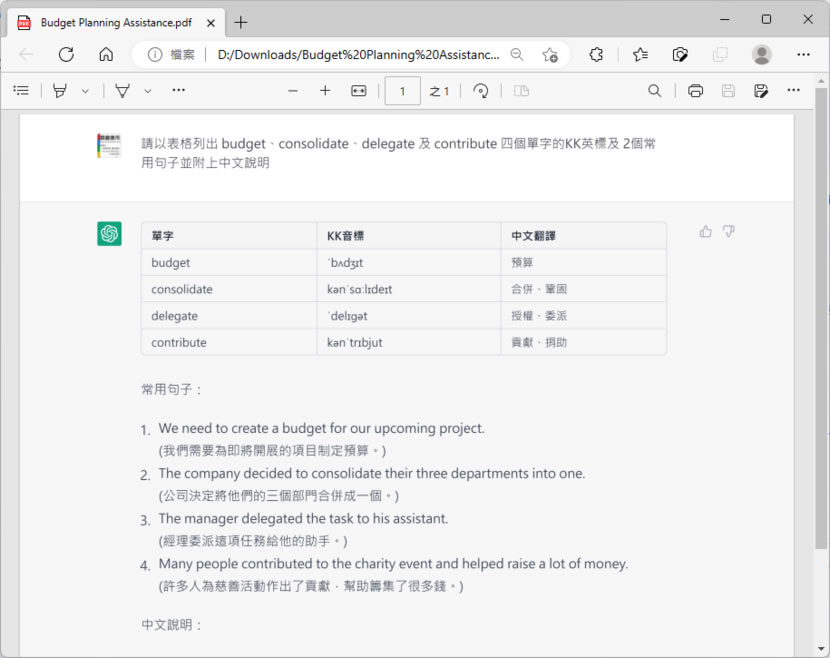Expand the erase tool dropdown arrow
Viewport: 830px width, 658px height.
(147, 91)
